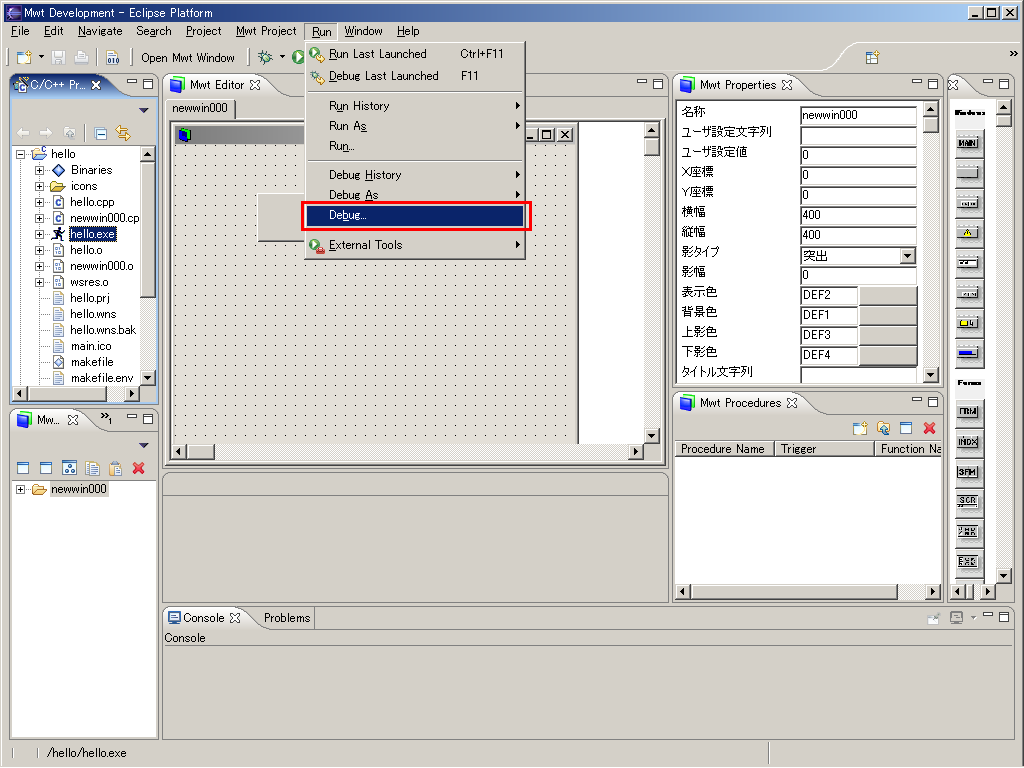The width and height of the screenshot is (1024, 768).
Task: Choose Run Last Launched menu item
Action: pyautogui.click(x=415, y=54)
